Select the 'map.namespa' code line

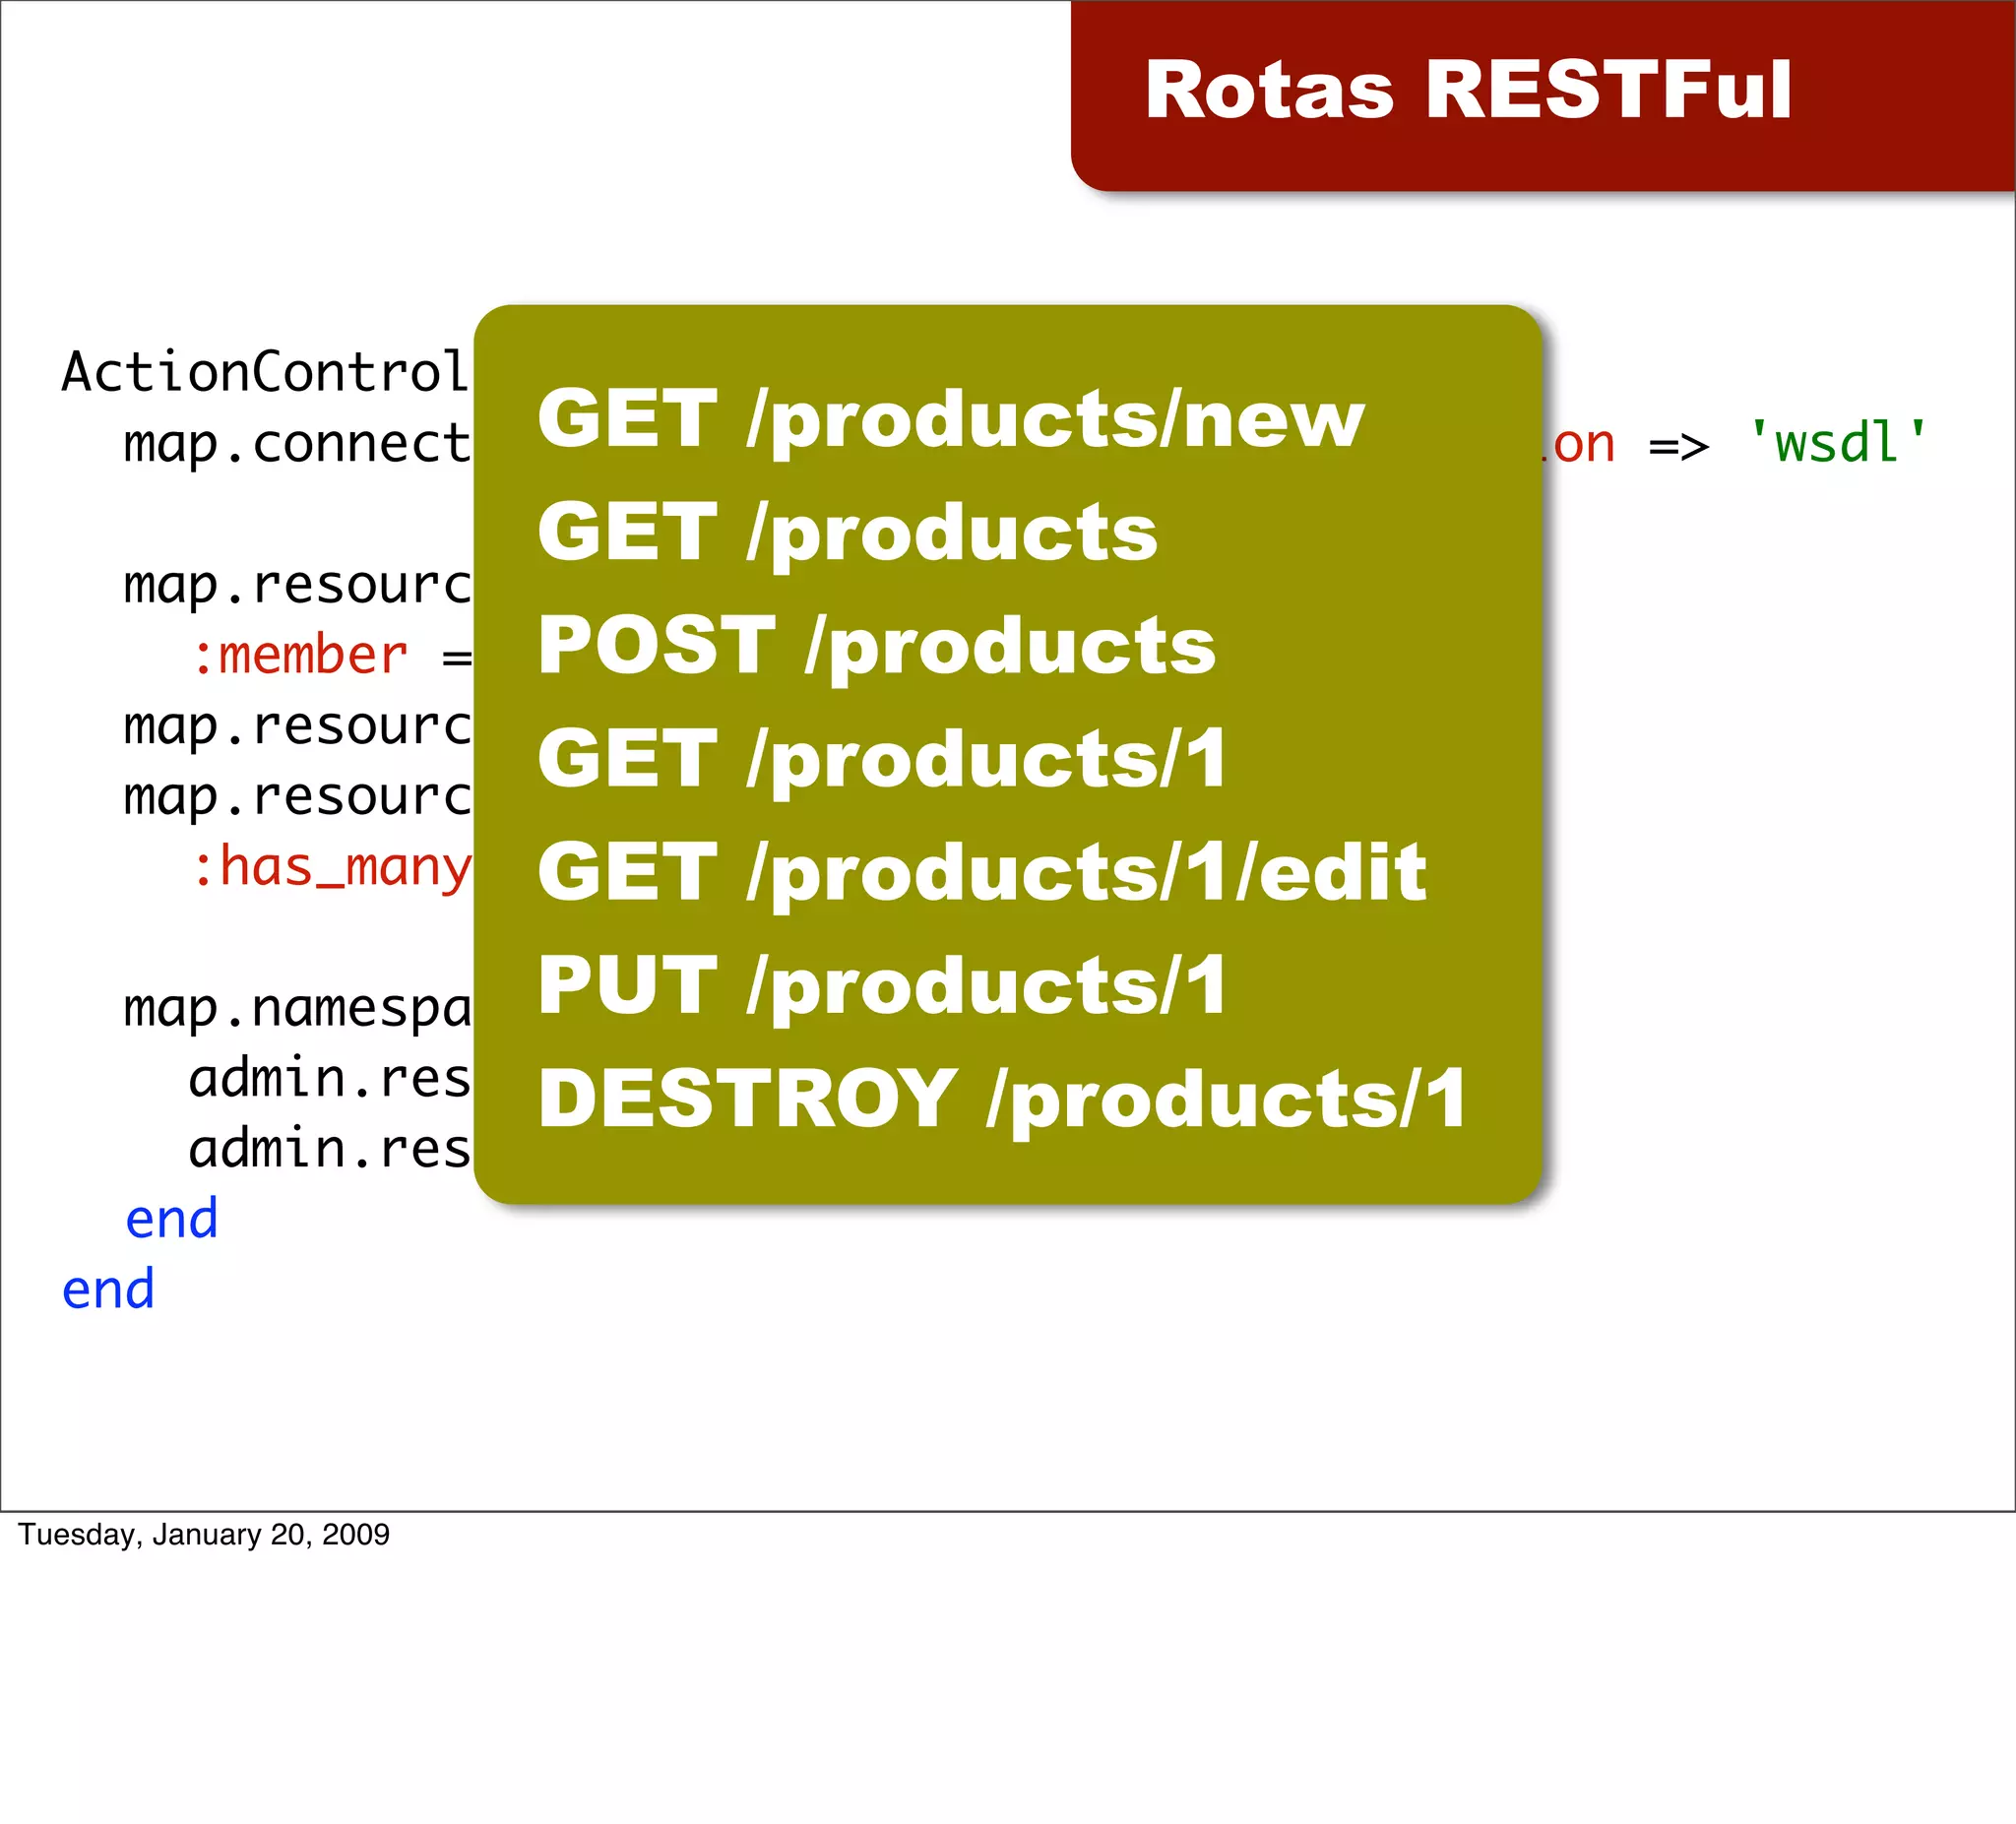coord(297,1008)
